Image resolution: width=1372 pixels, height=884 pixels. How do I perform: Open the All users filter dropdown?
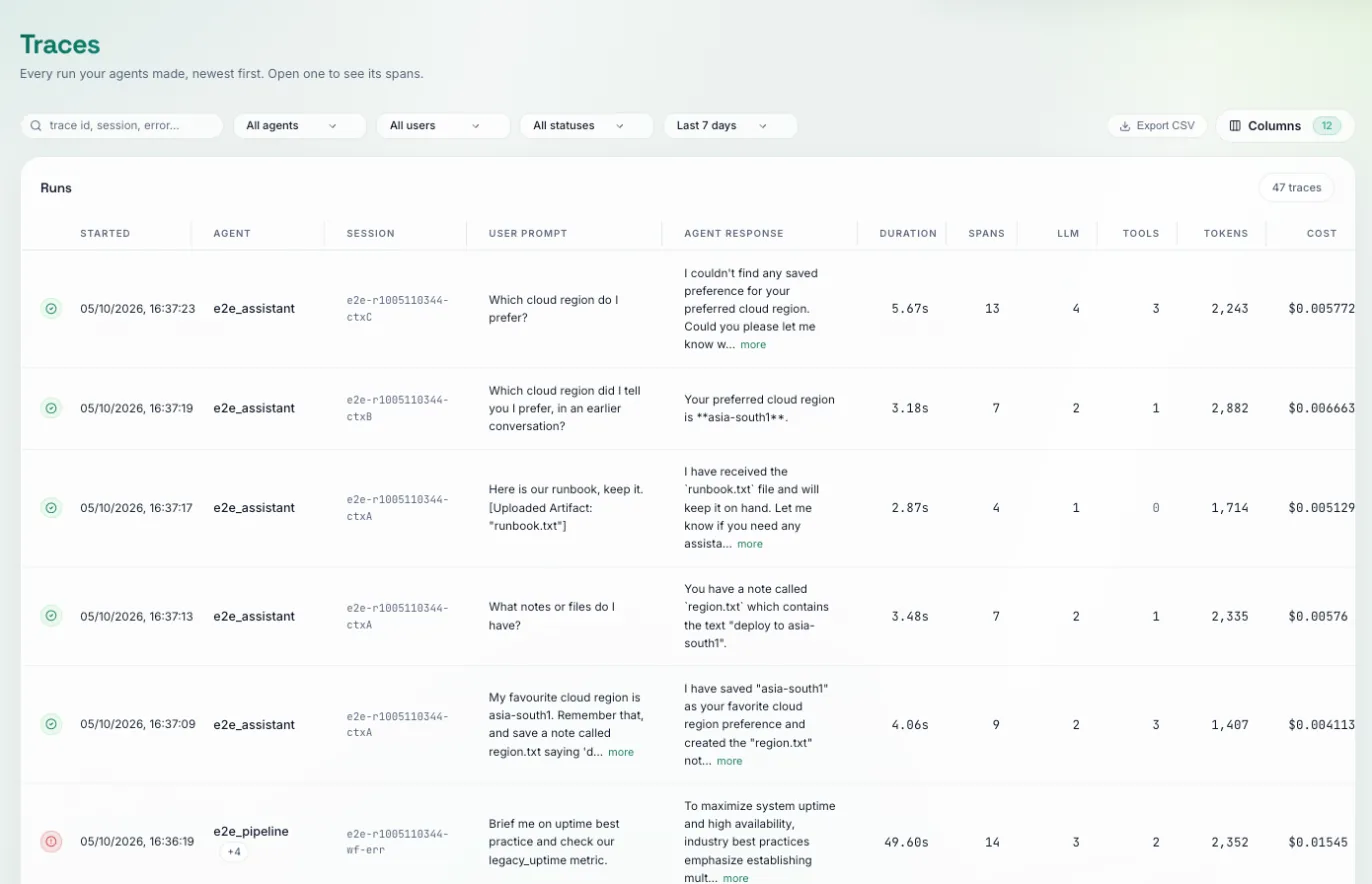point(443,126)
